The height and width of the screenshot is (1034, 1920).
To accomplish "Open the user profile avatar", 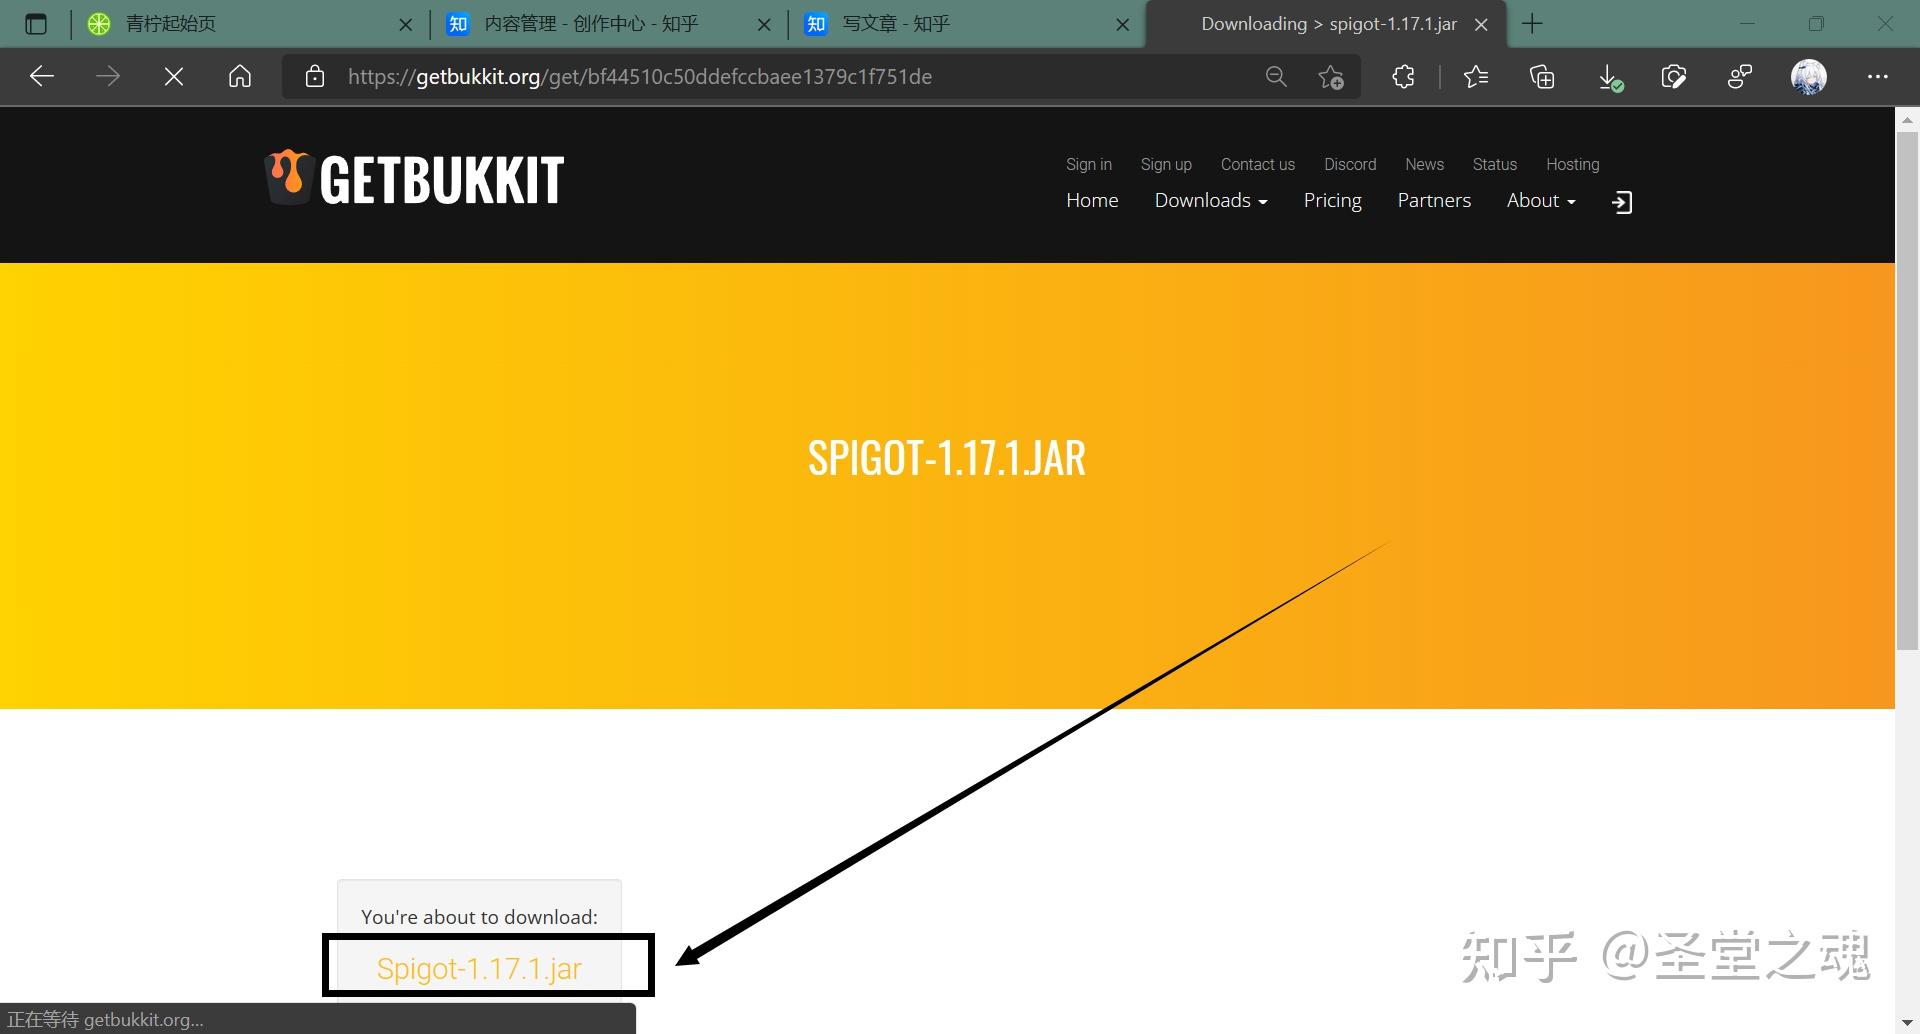I will pyautogui.click(x=1809, y=76).
